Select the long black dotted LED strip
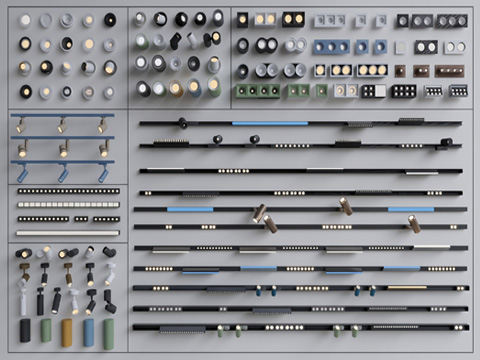 coord(69,191)
